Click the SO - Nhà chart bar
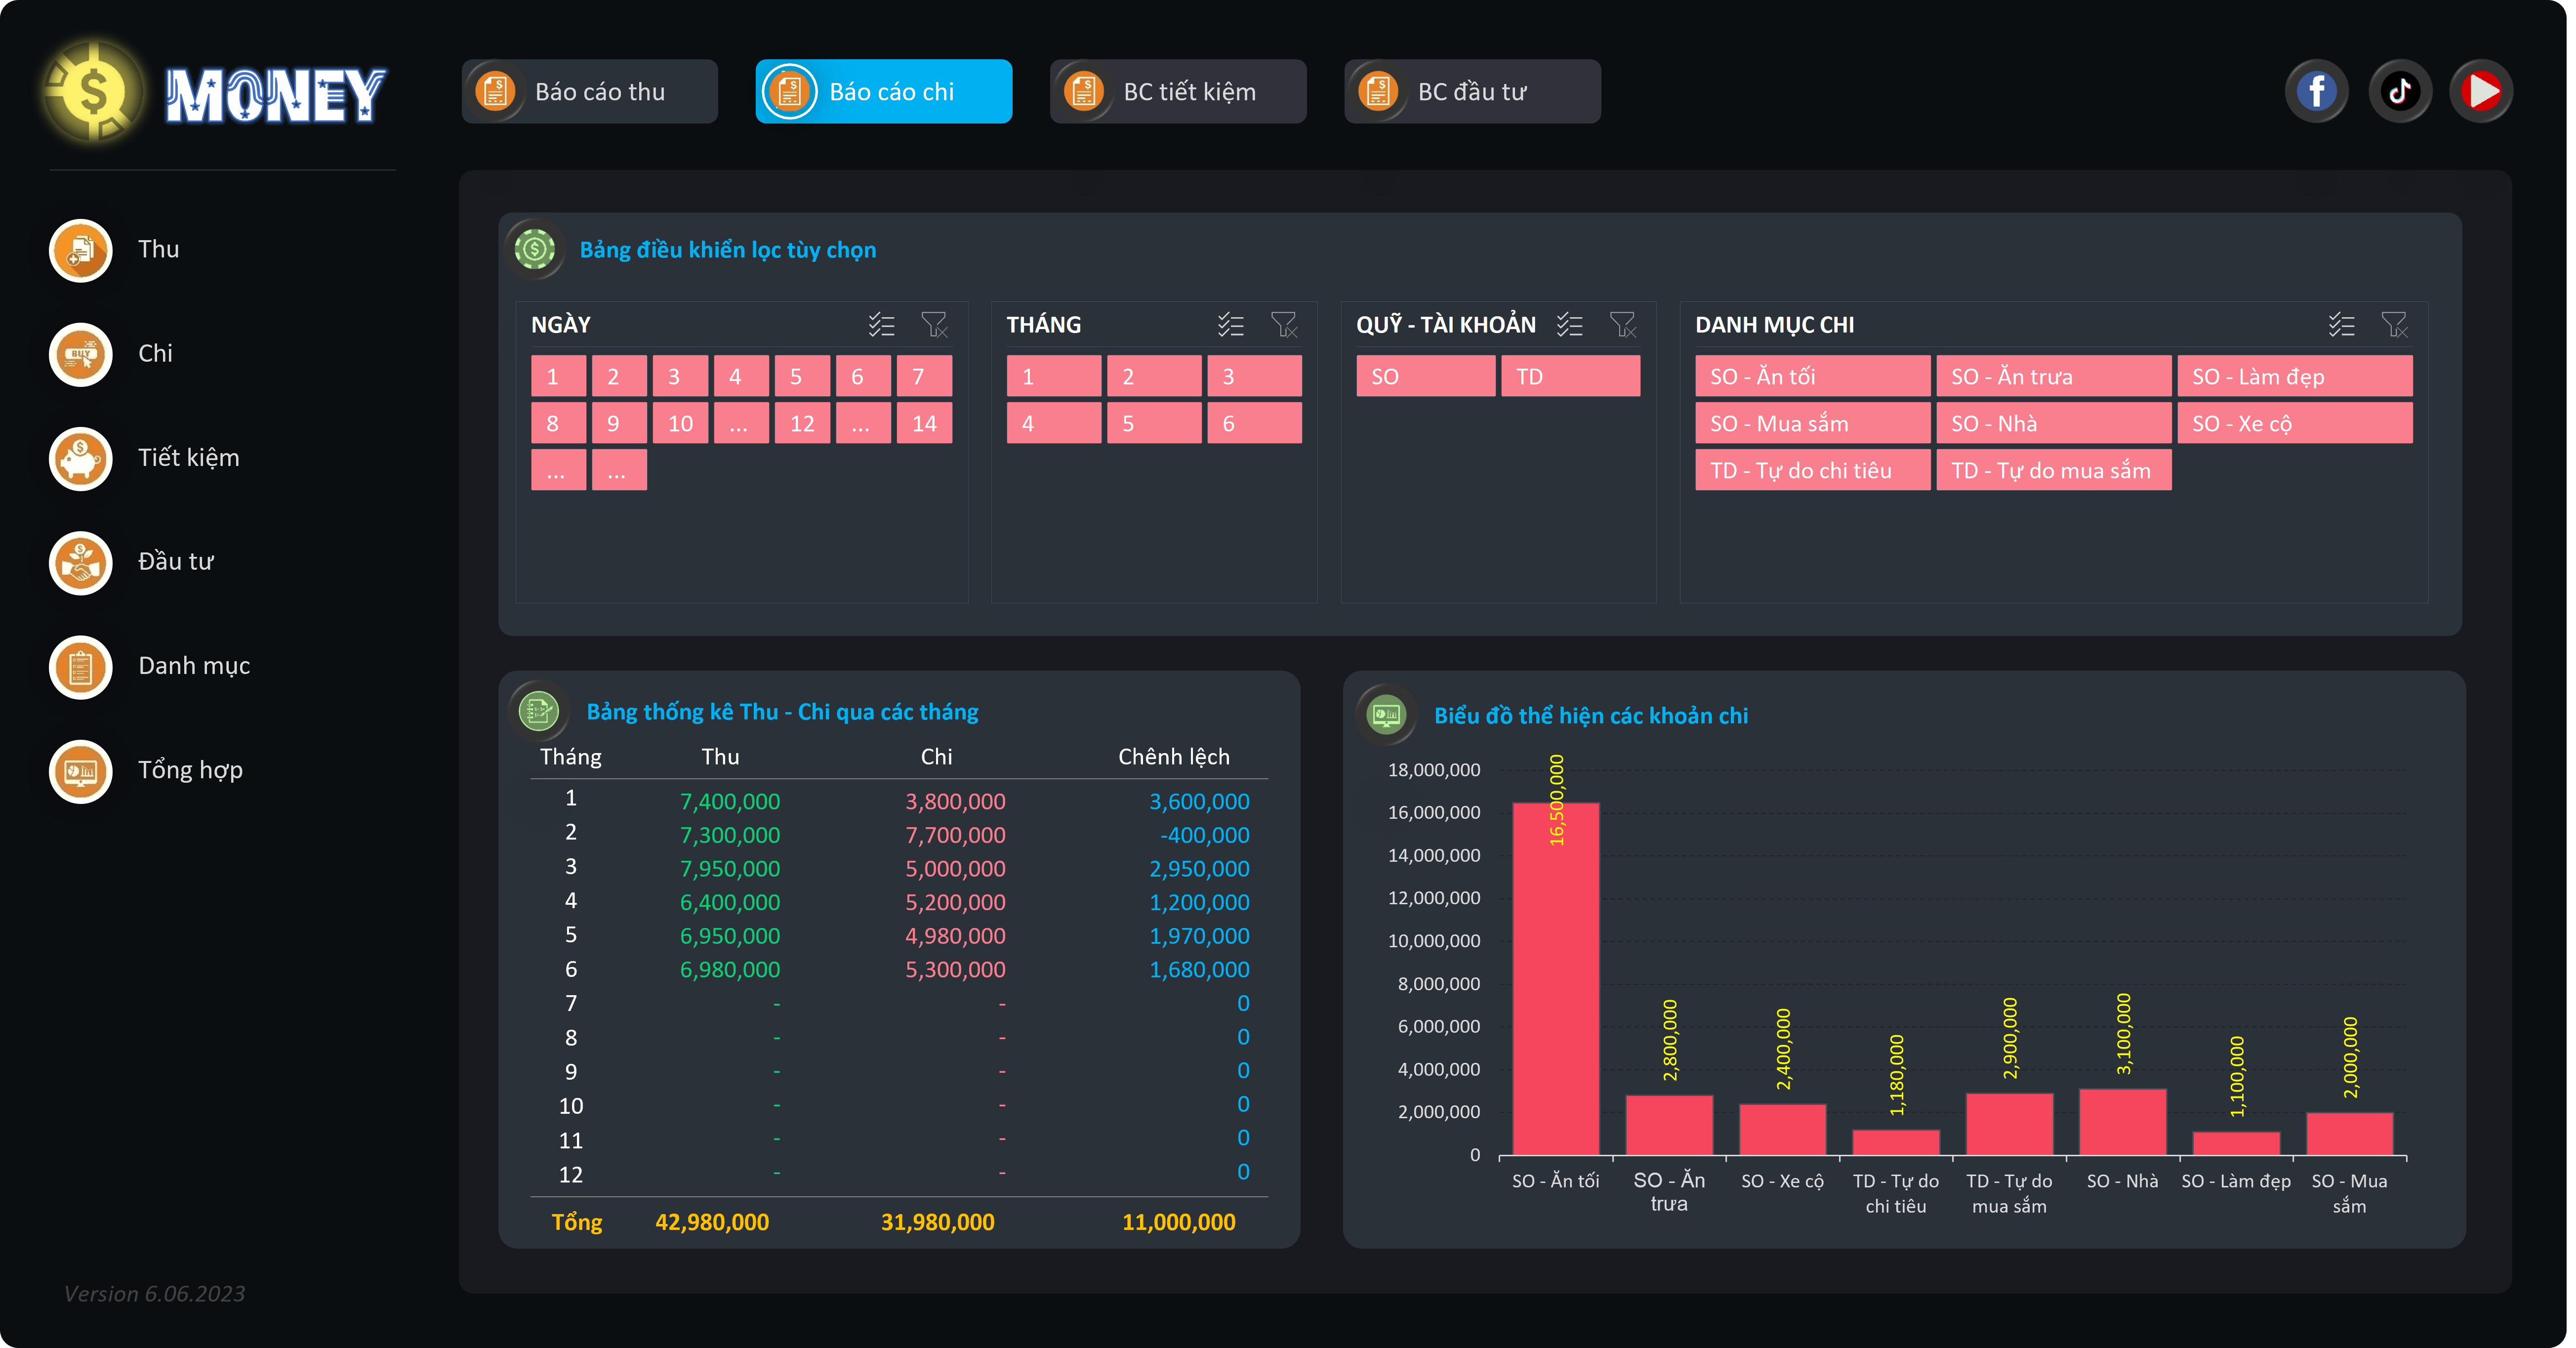This screenshot has width=2576, height=1348. (x=2123, y=1122)
